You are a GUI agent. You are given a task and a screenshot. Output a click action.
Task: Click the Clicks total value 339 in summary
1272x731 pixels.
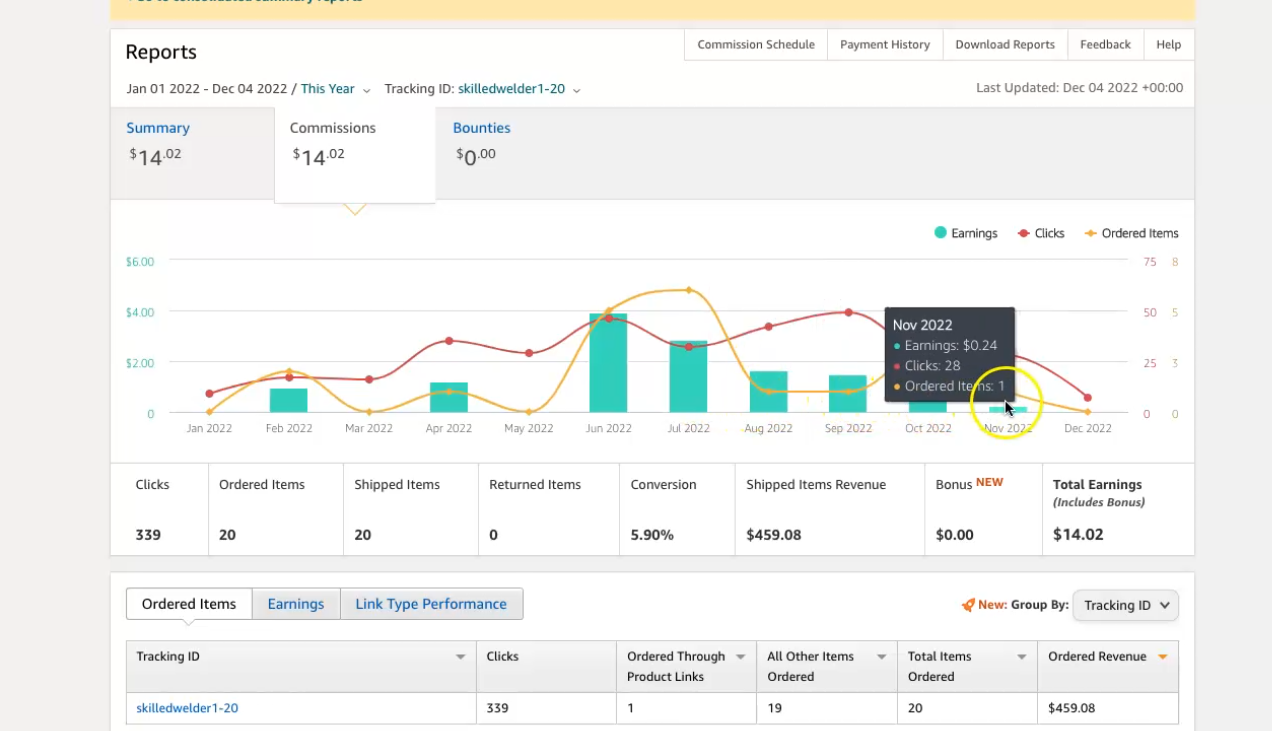point(148,535)
